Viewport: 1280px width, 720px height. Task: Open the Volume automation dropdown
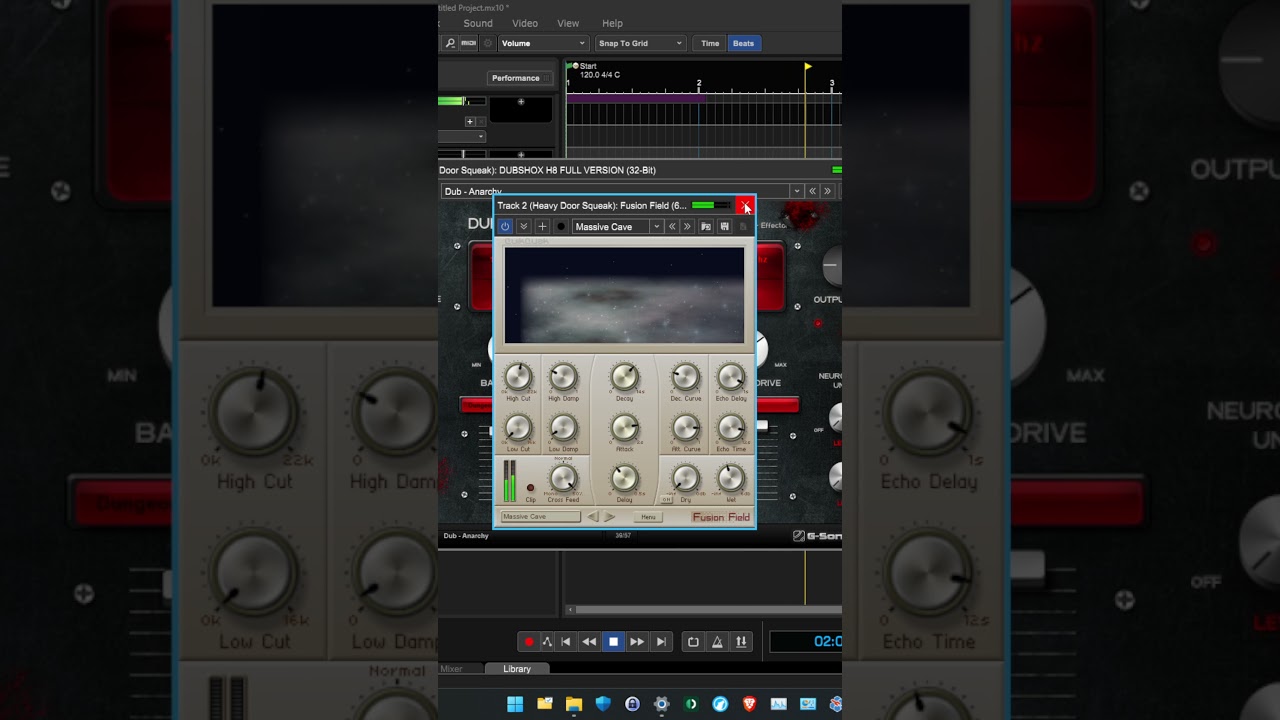click(543, 43)
